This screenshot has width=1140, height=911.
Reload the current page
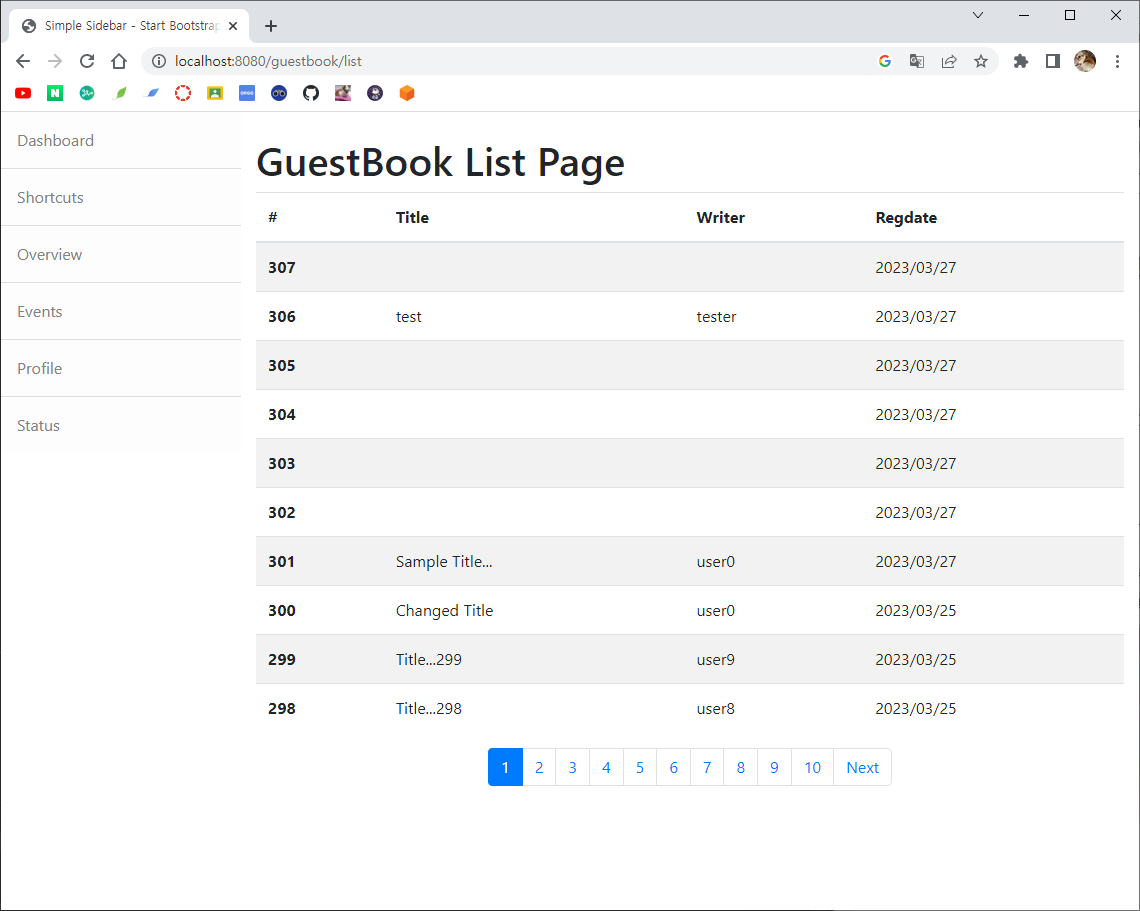87,61
